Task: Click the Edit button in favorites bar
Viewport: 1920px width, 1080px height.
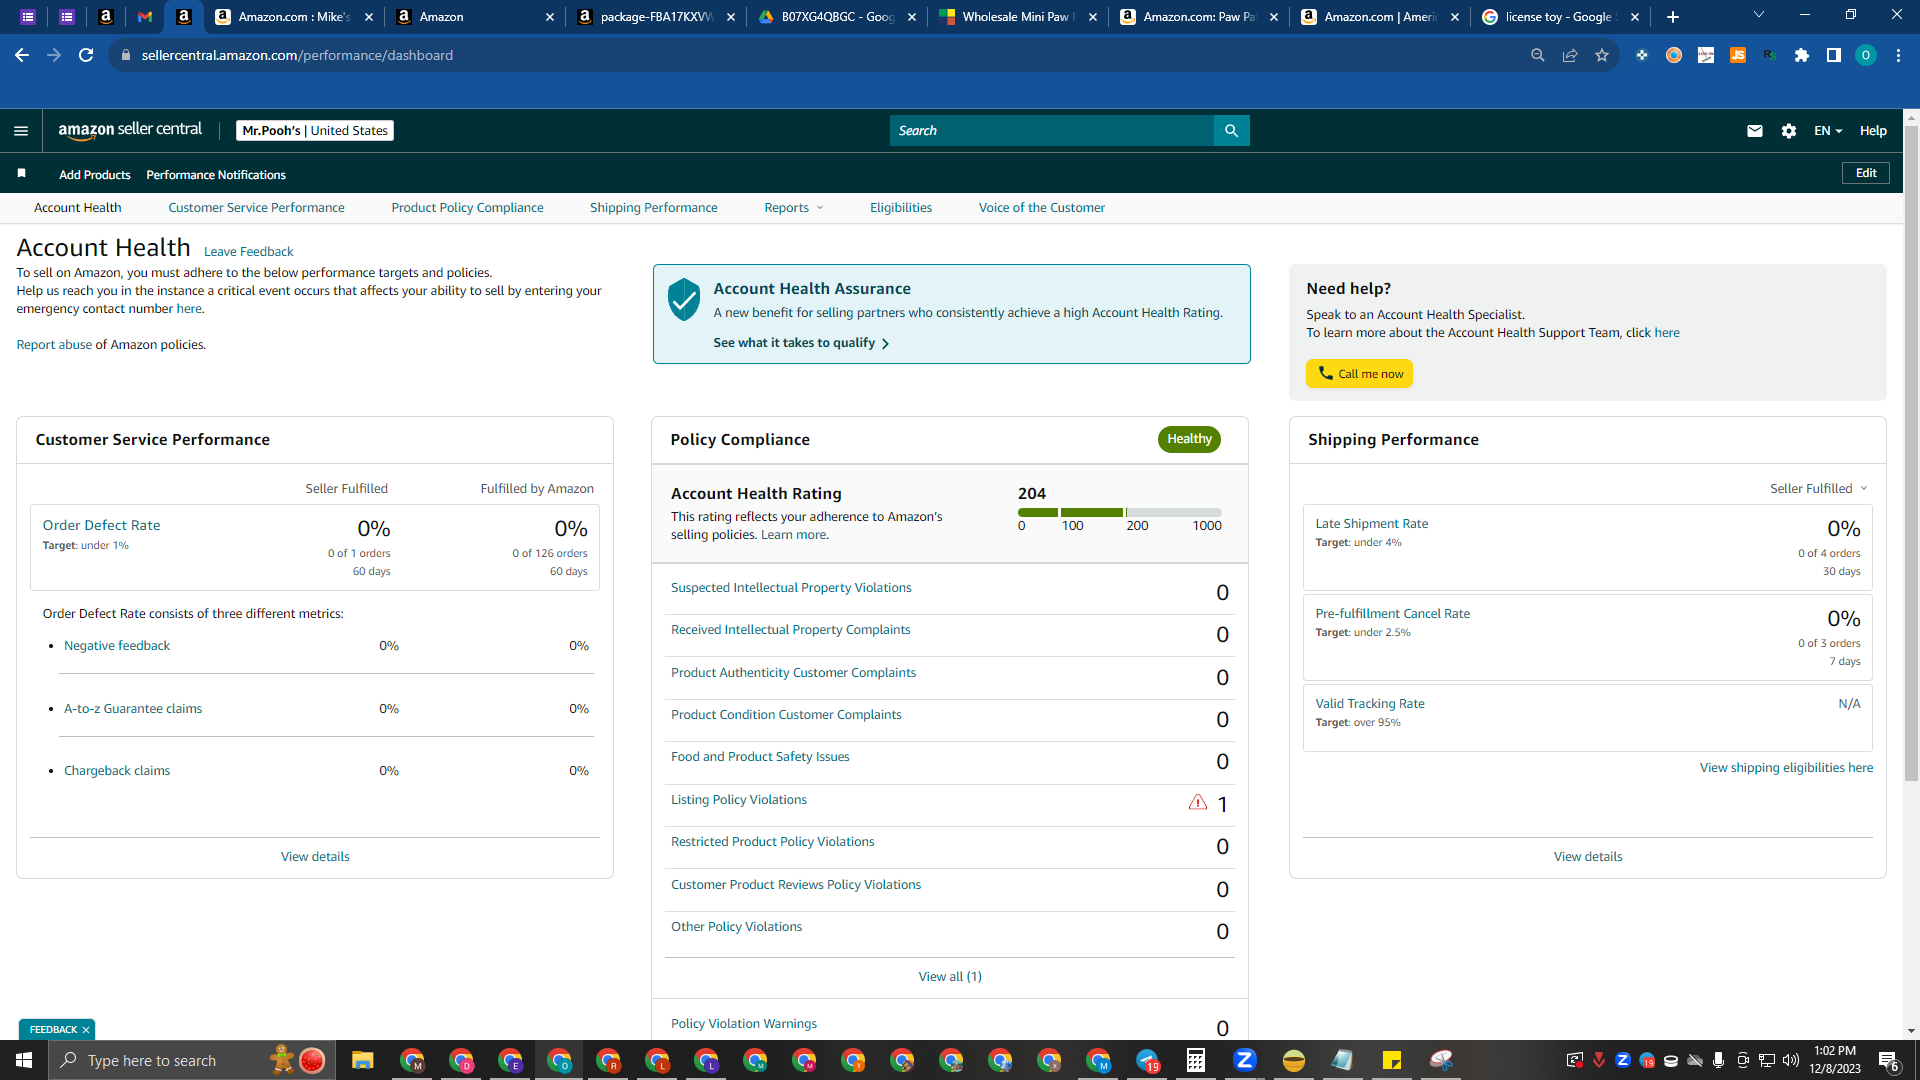Action: click(1866, 173)
